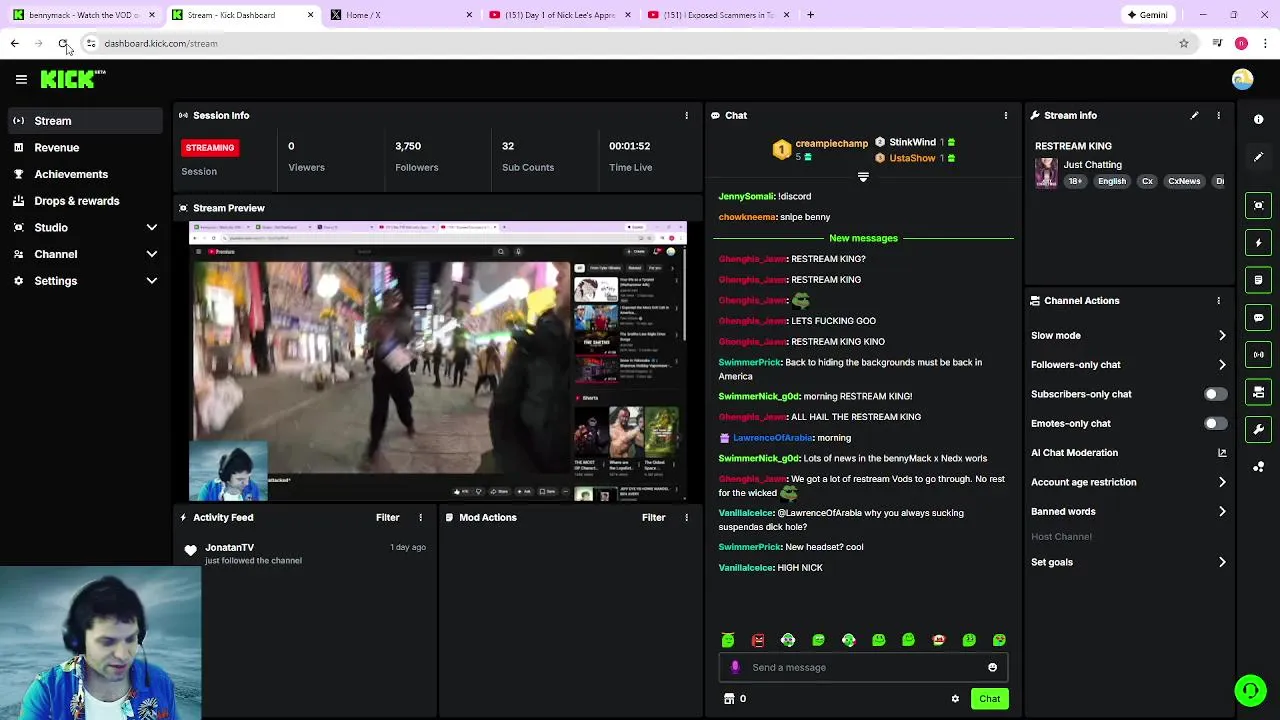Open Mod Actions three-dot menu
1280x720 pixels.
point(686,517)
